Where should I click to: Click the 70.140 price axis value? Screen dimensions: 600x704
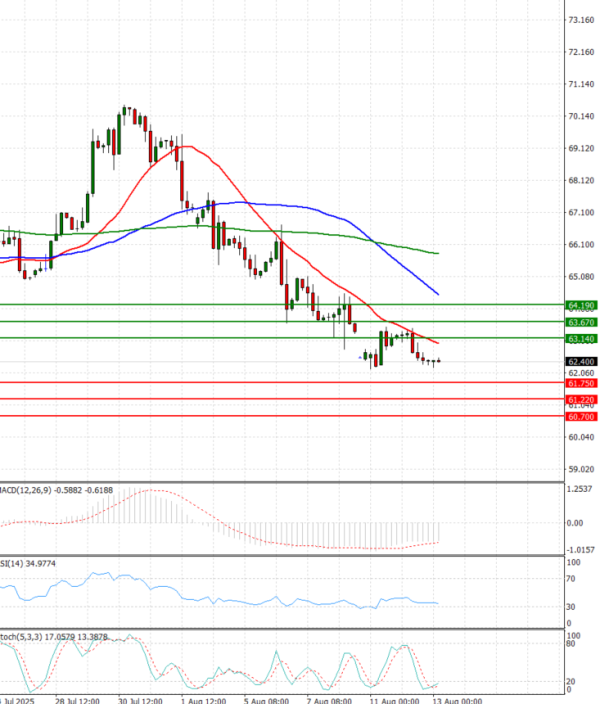pyautogui.click(x=581, y=116)
